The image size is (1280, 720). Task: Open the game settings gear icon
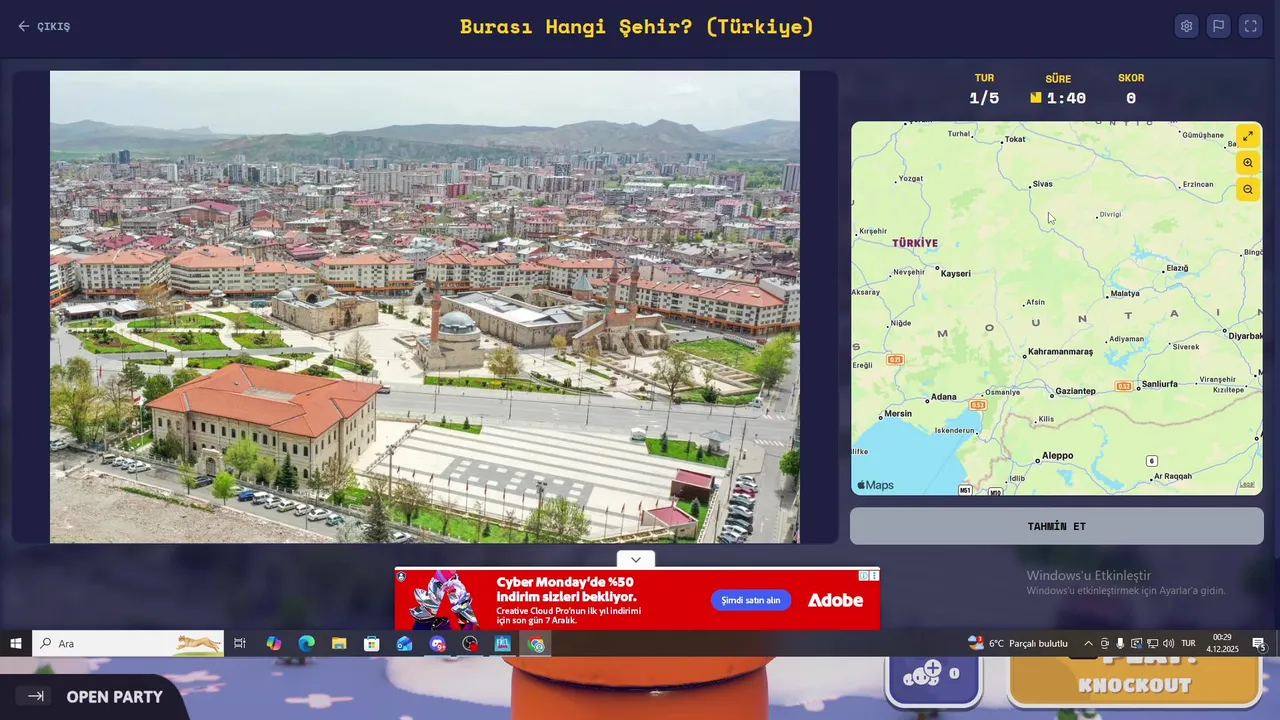coord(1186,26)
